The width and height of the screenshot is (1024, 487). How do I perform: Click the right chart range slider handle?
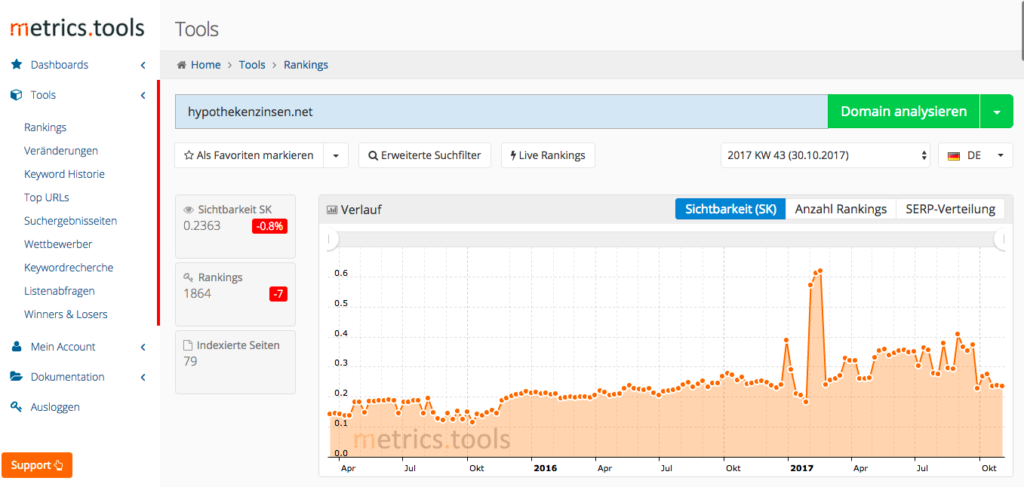[1000, 240]
